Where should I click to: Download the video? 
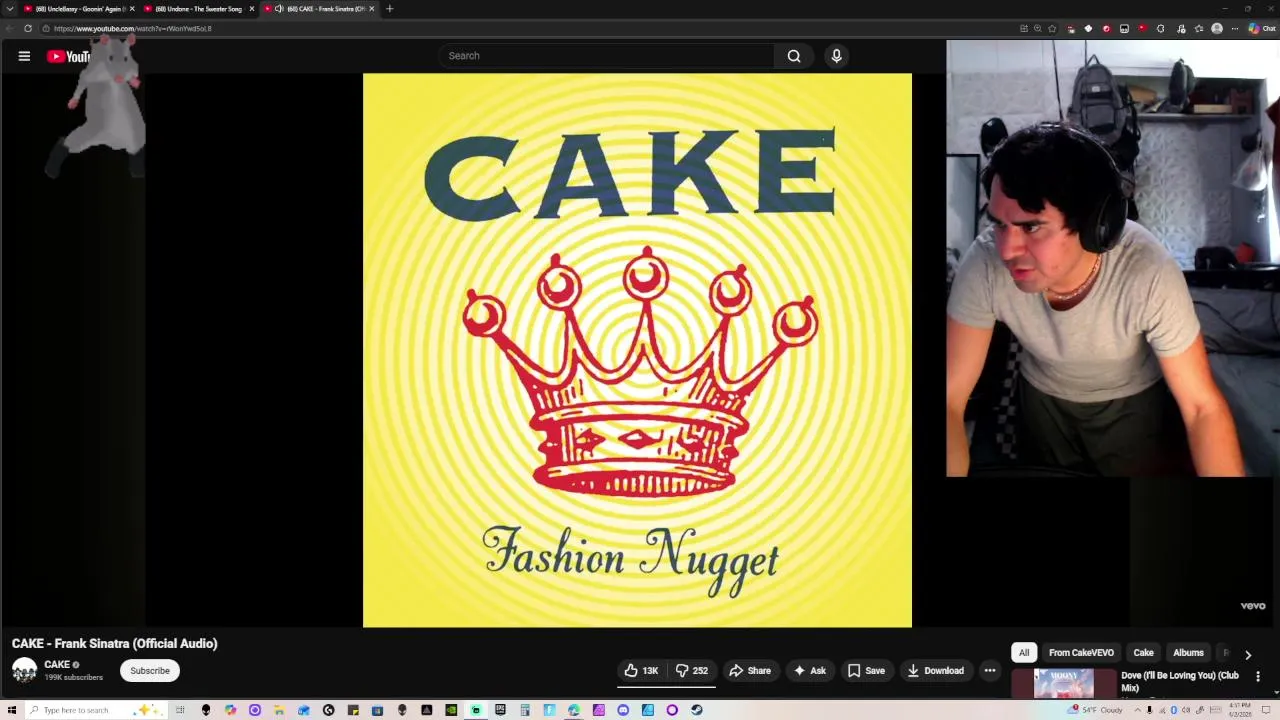coord(935,670)
